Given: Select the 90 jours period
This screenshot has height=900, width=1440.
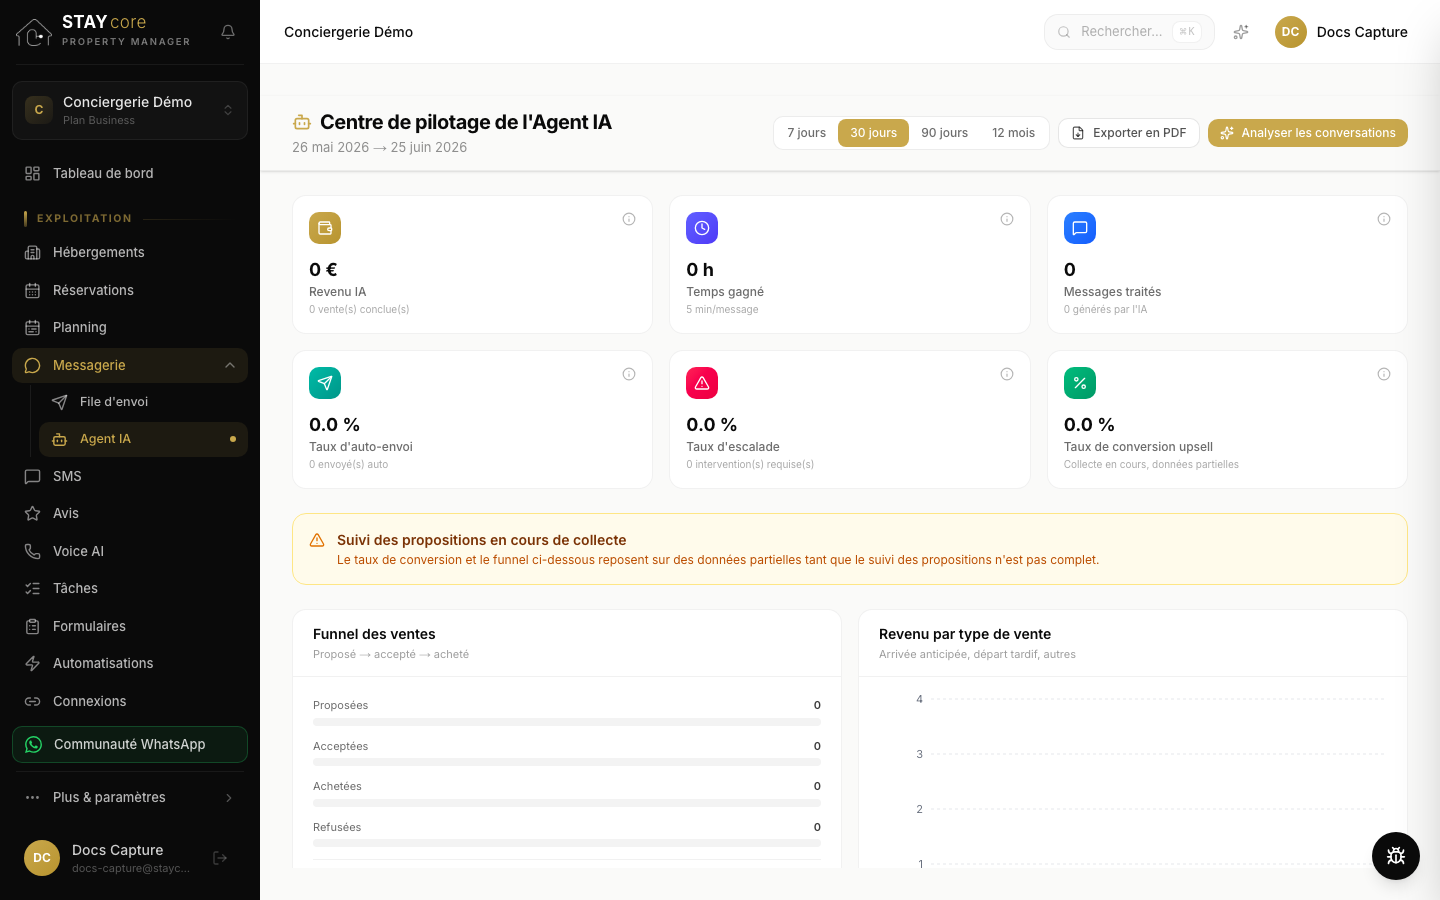Looking at the screenshot, I should pyautogui.click(x=944, y=133).
